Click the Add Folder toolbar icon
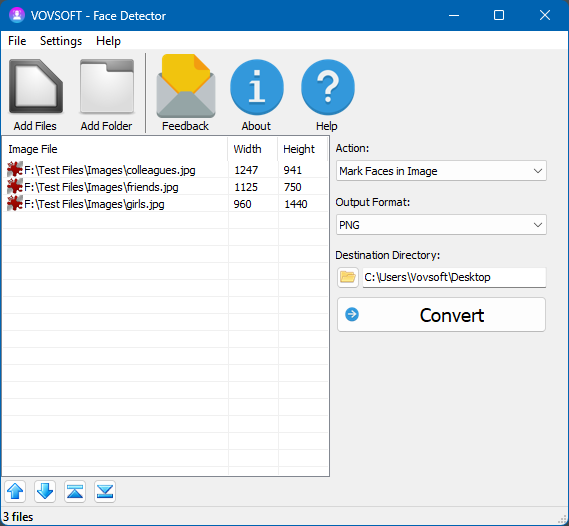The width and height of the screenshot is (569, 526). 107,87
